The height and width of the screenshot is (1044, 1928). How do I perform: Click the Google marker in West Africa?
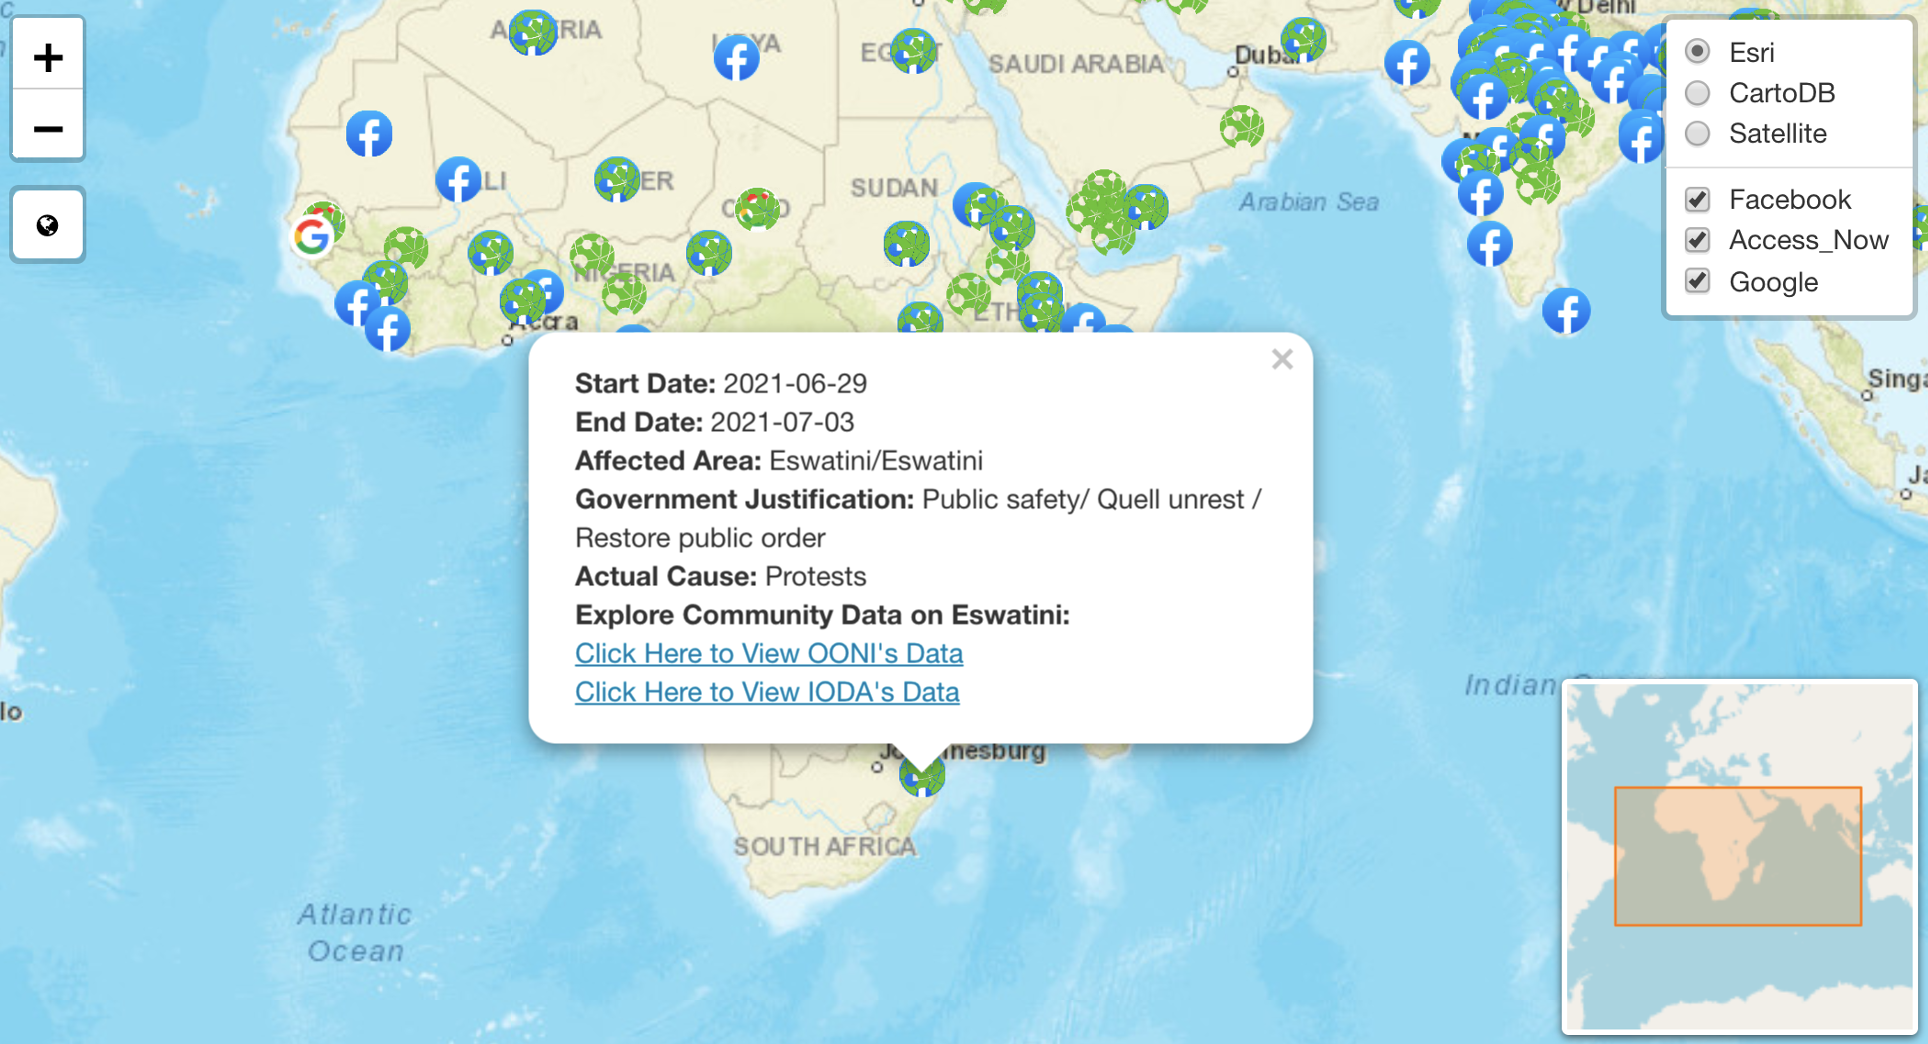coord(312,236)
